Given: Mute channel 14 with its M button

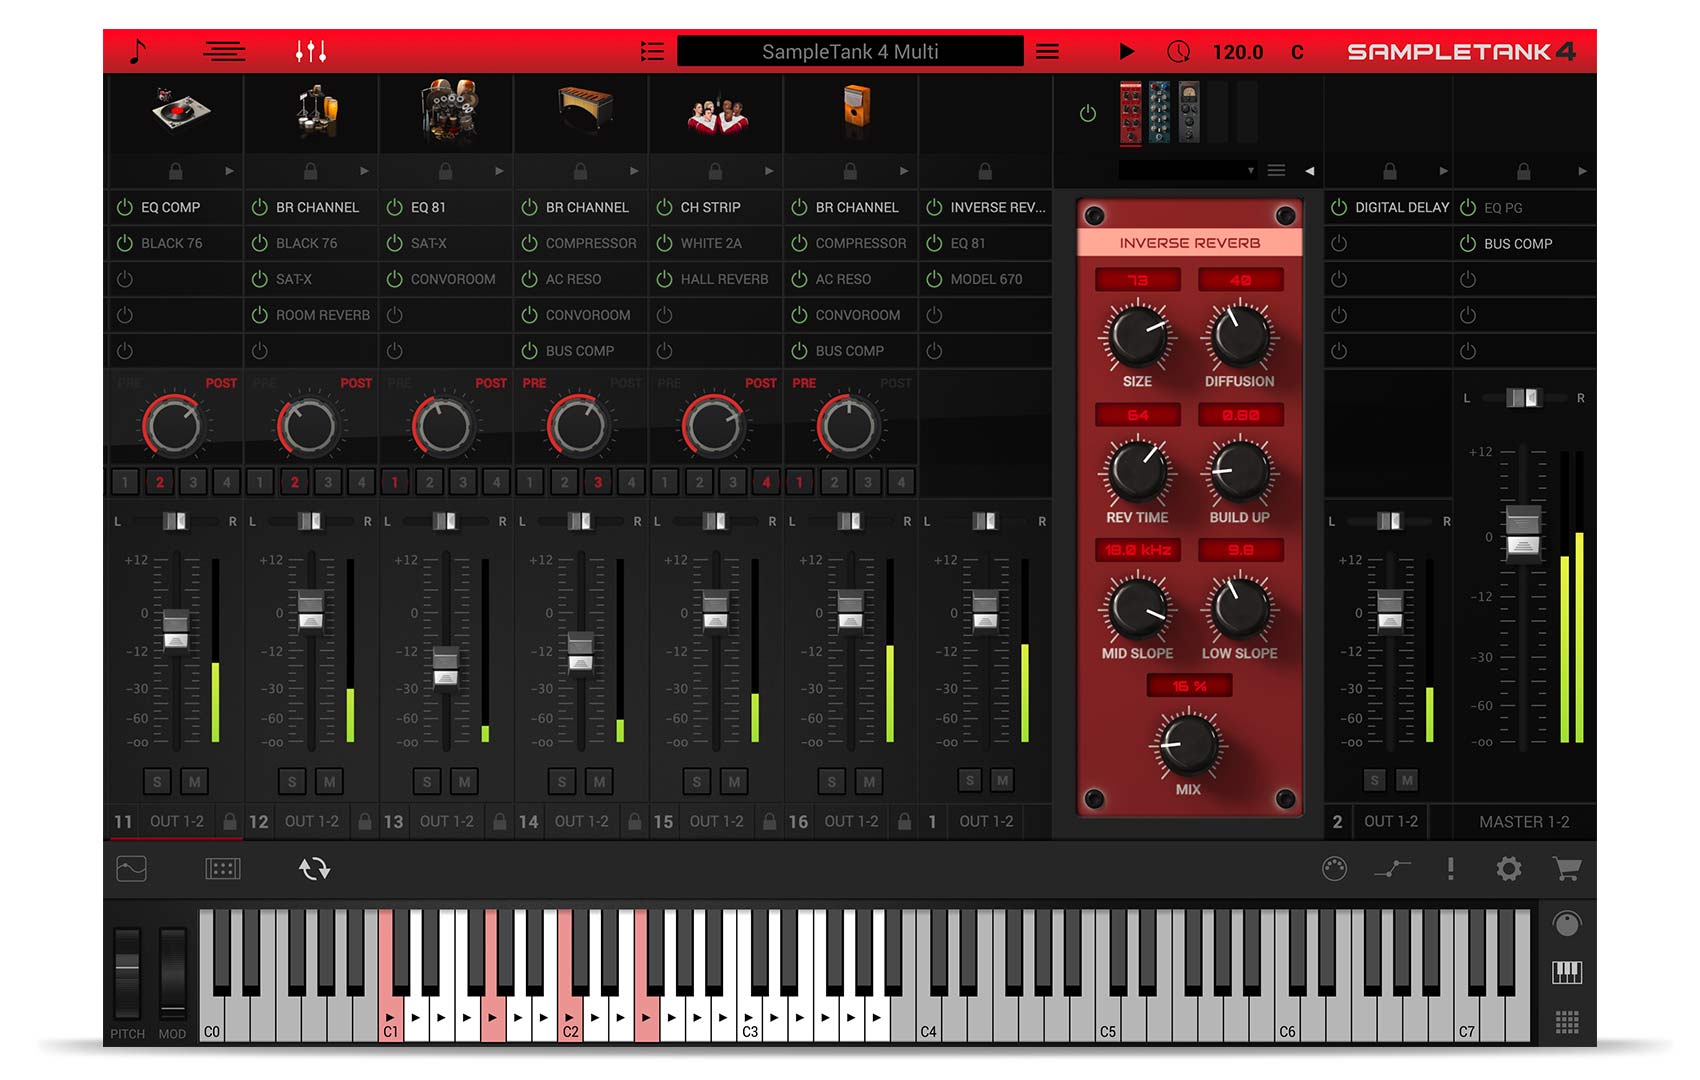Looking at the screenshot, I should tap(600, 781).
